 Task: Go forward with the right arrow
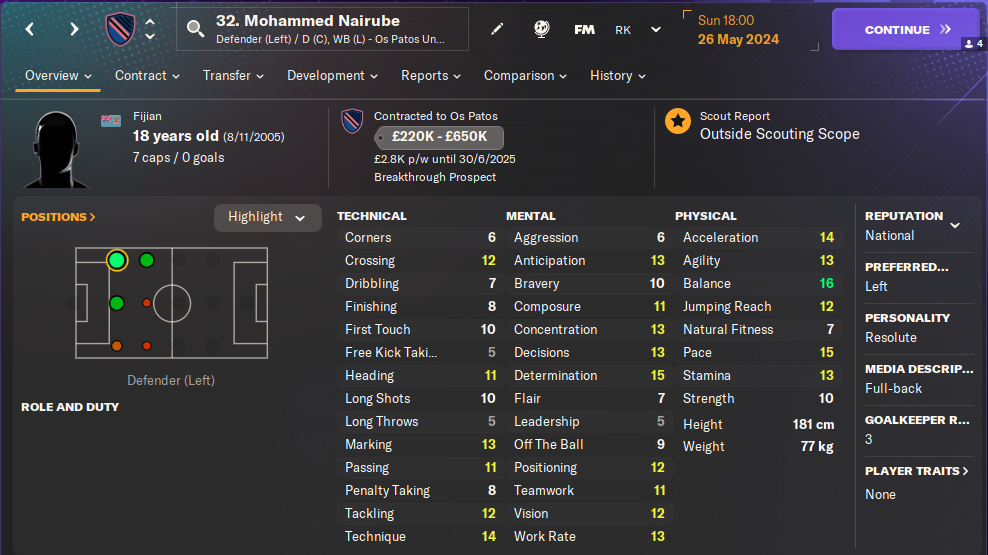click(x=74, y=29)
